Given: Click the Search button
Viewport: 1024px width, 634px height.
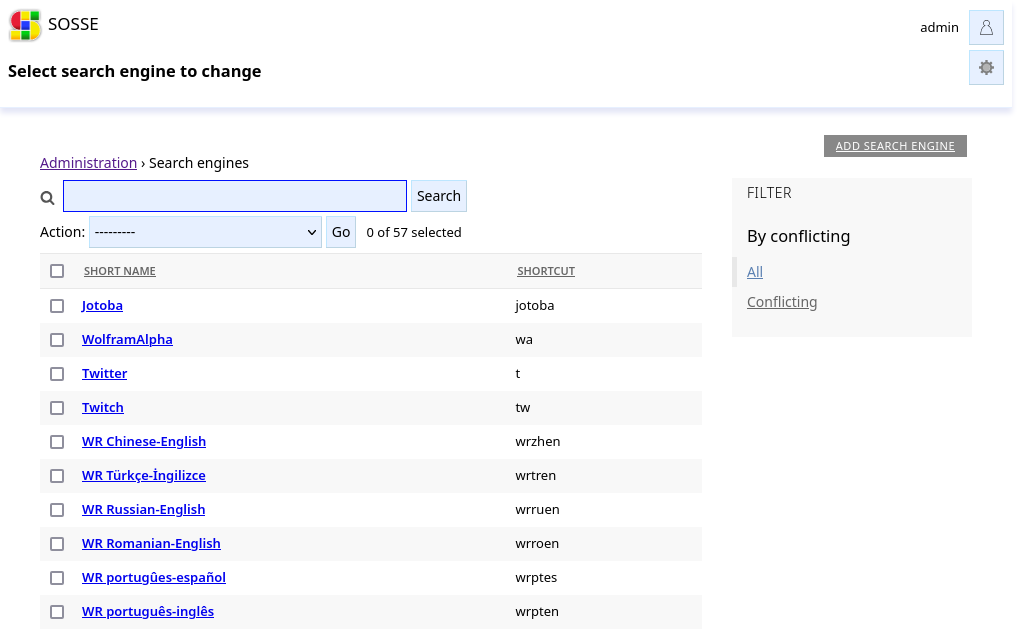Looking at the screenshot, I should (439, 196).
